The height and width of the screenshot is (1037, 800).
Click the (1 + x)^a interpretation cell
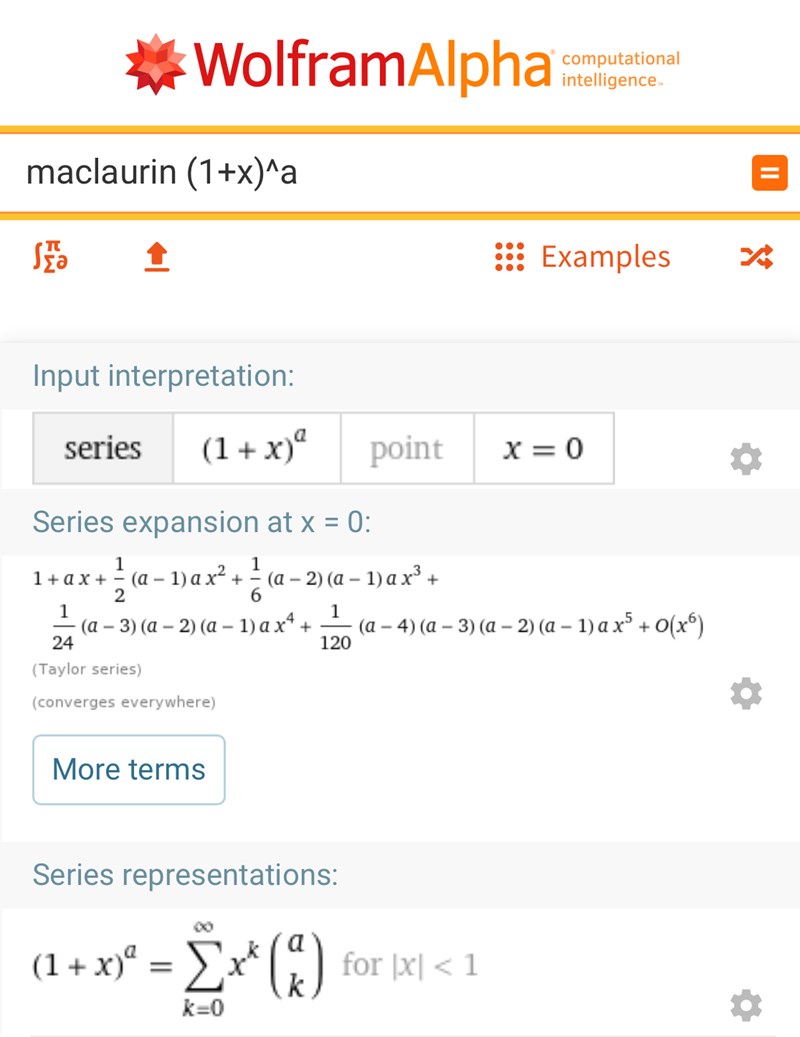(x=256, y=448)
